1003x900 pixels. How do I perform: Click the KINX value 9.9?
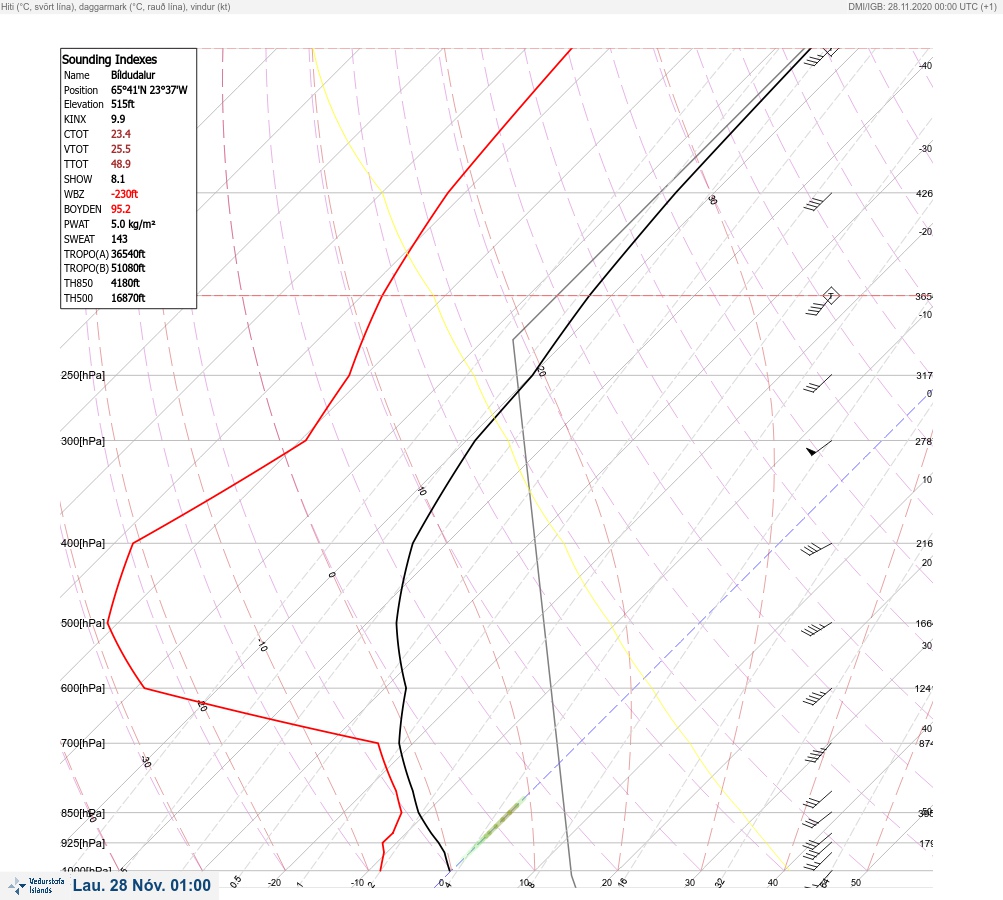point(118,119)
